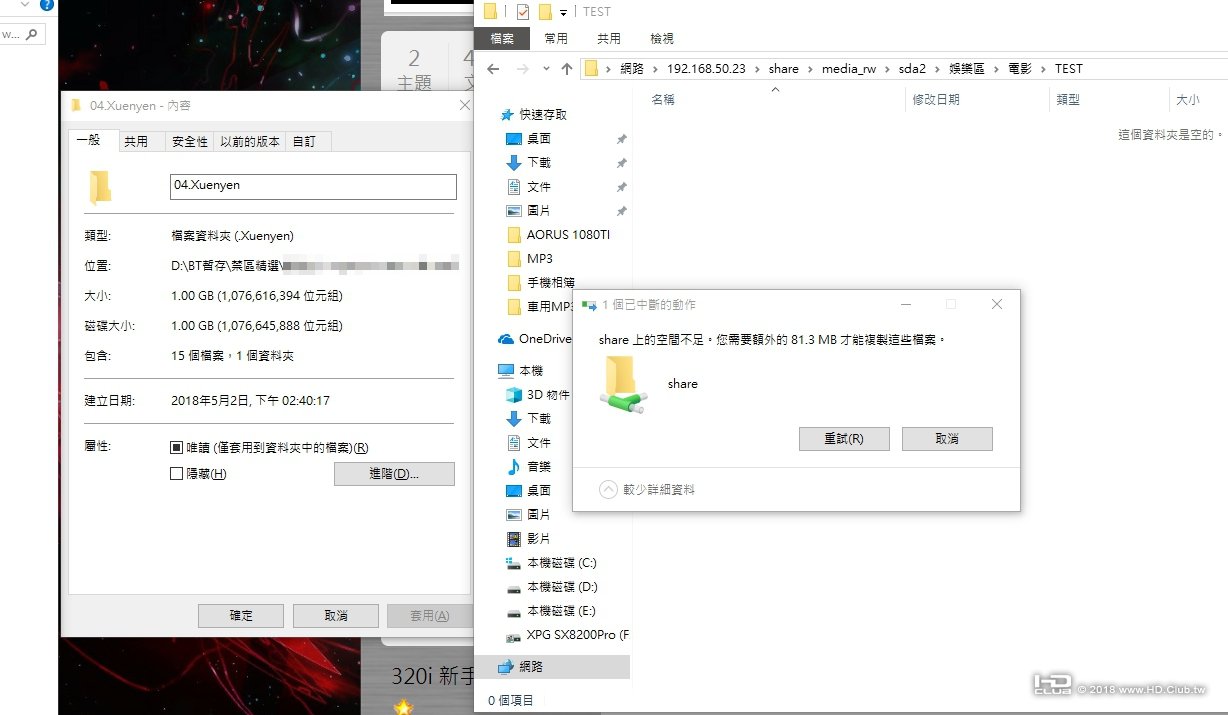
Task: Open 圖片 under quick access
Action: click(x=539, y=211)
